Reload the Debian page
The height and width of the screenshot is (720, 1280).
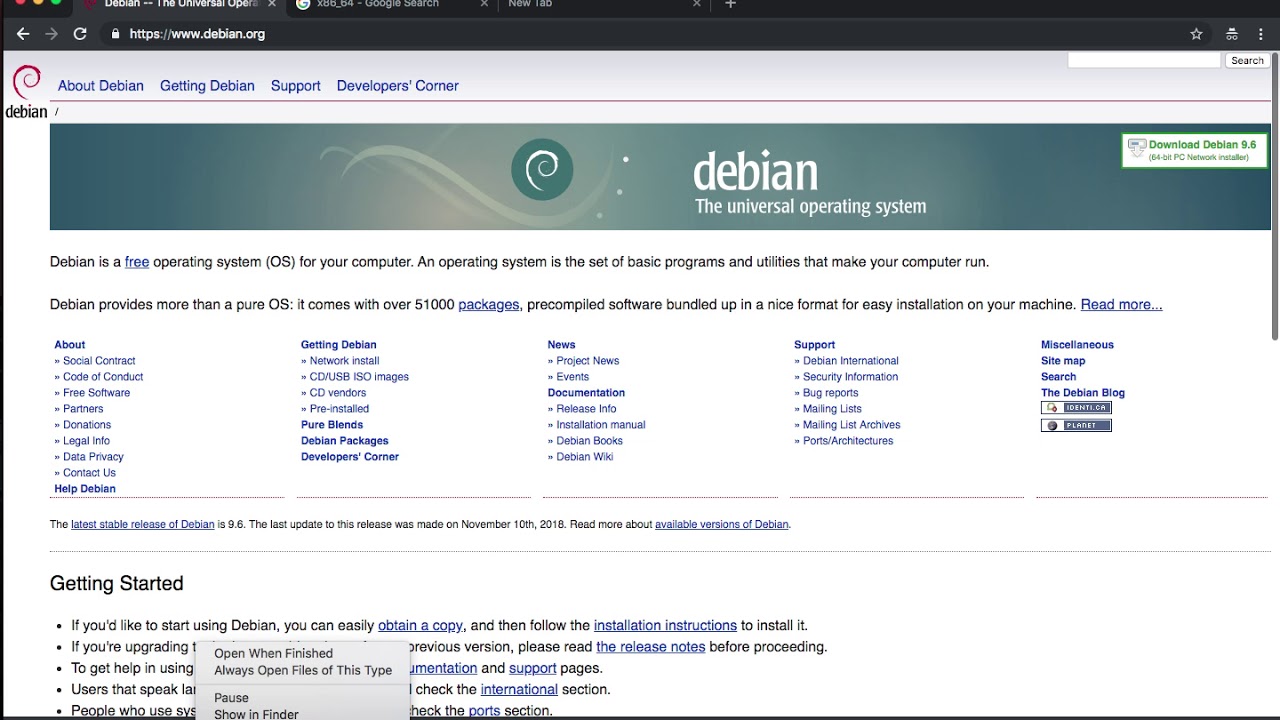point(80,34)
